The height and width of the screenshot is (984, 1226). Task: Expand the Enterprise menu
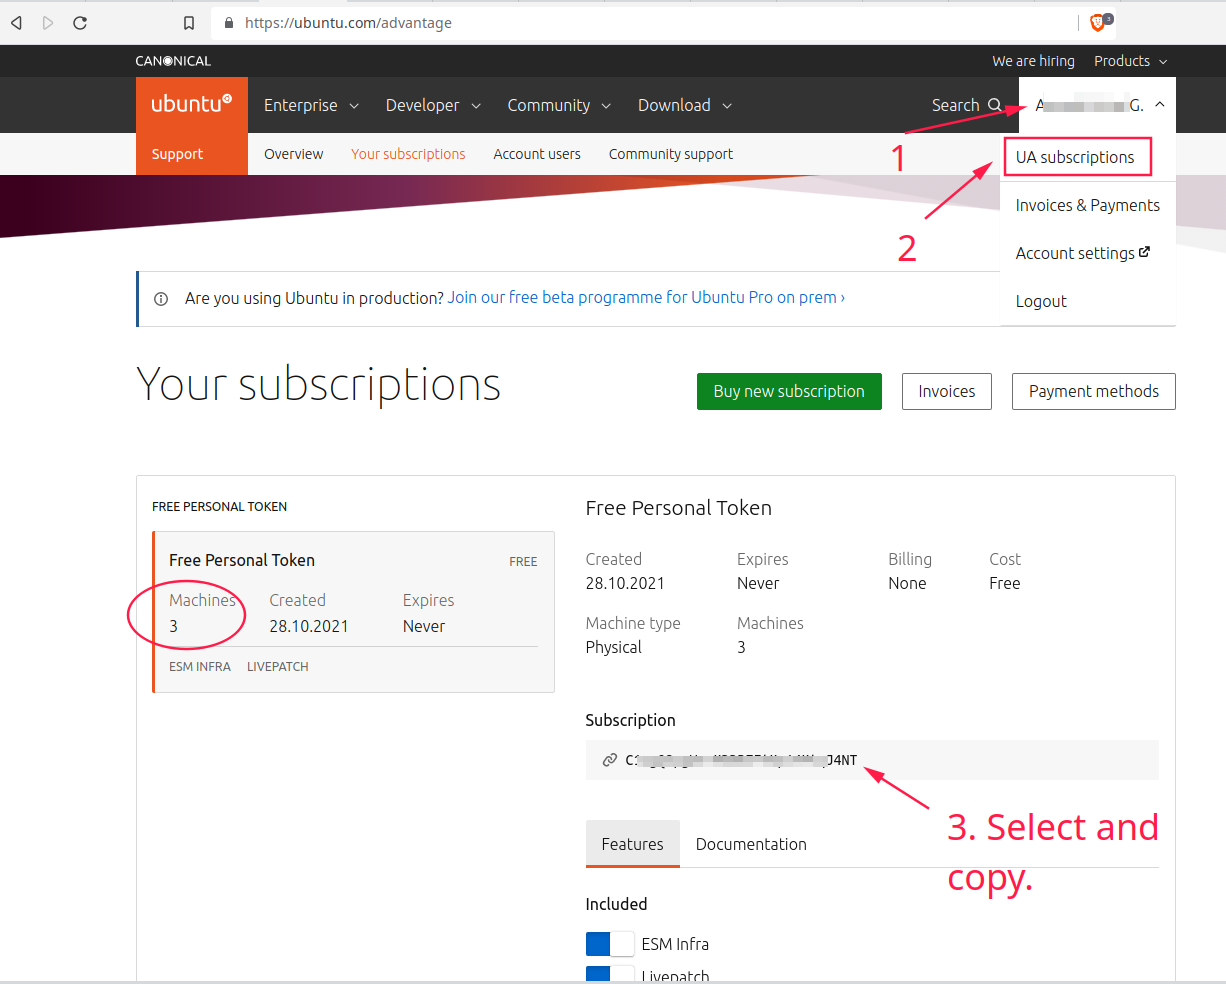pos(311,105)
